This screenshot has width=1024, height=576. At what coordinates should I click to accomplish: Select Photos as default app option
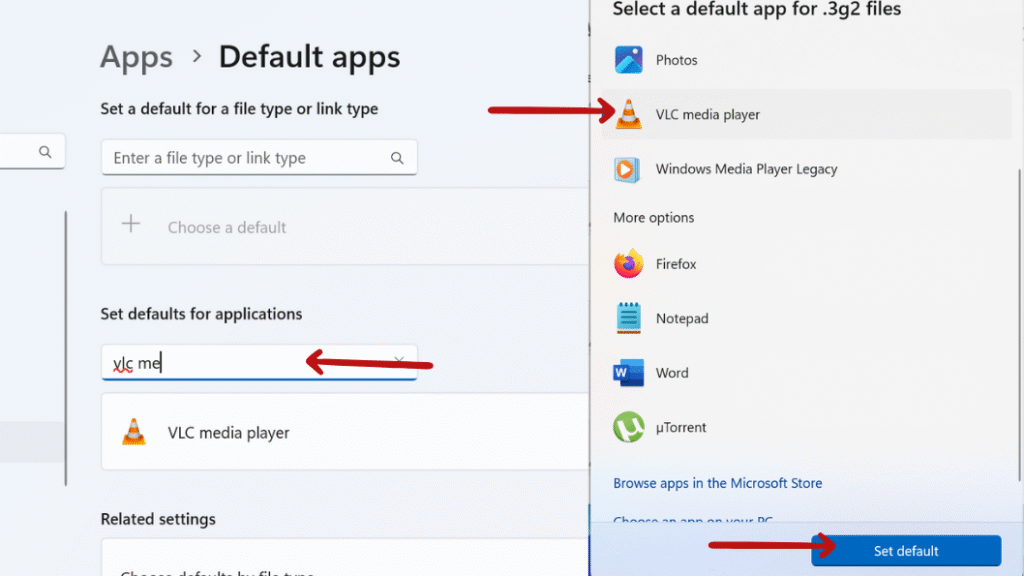tap(806, 60)
